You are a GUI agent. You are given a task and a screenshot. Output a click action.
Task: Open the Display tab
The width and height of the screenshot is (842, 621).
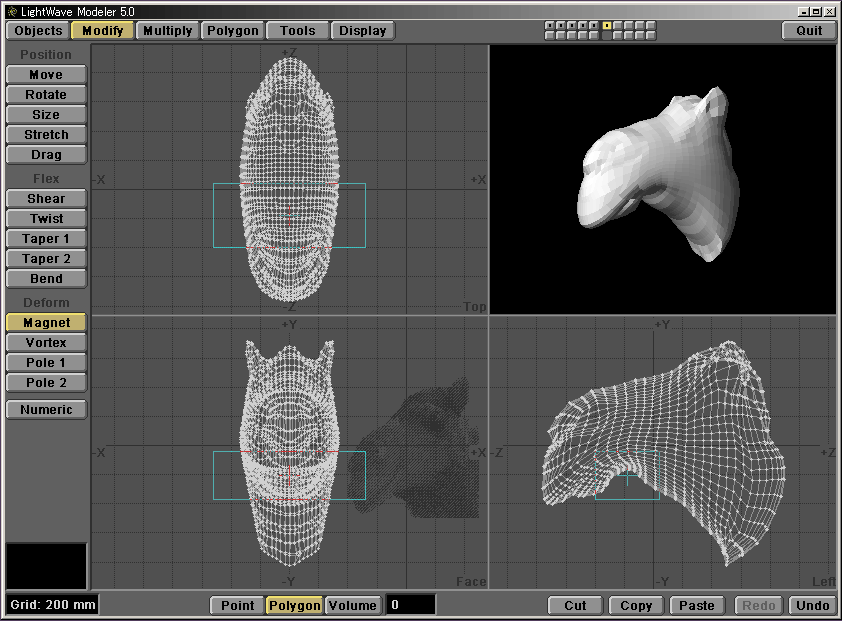click(362, 30)
